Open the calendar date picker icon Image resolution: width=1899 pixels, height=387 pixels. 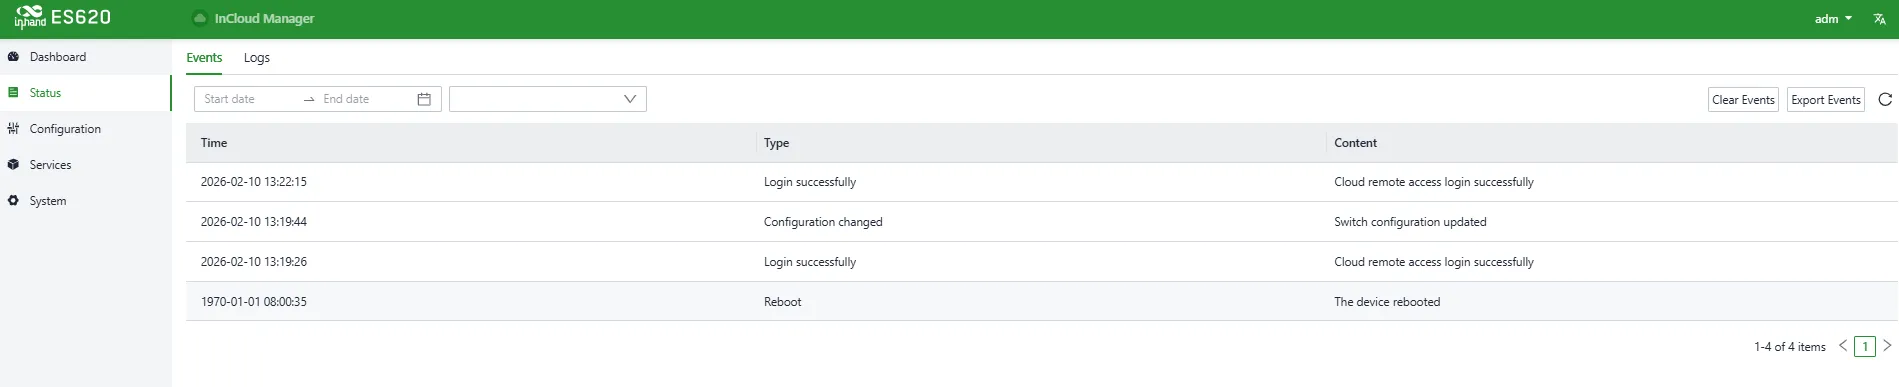tap(424, 99)
